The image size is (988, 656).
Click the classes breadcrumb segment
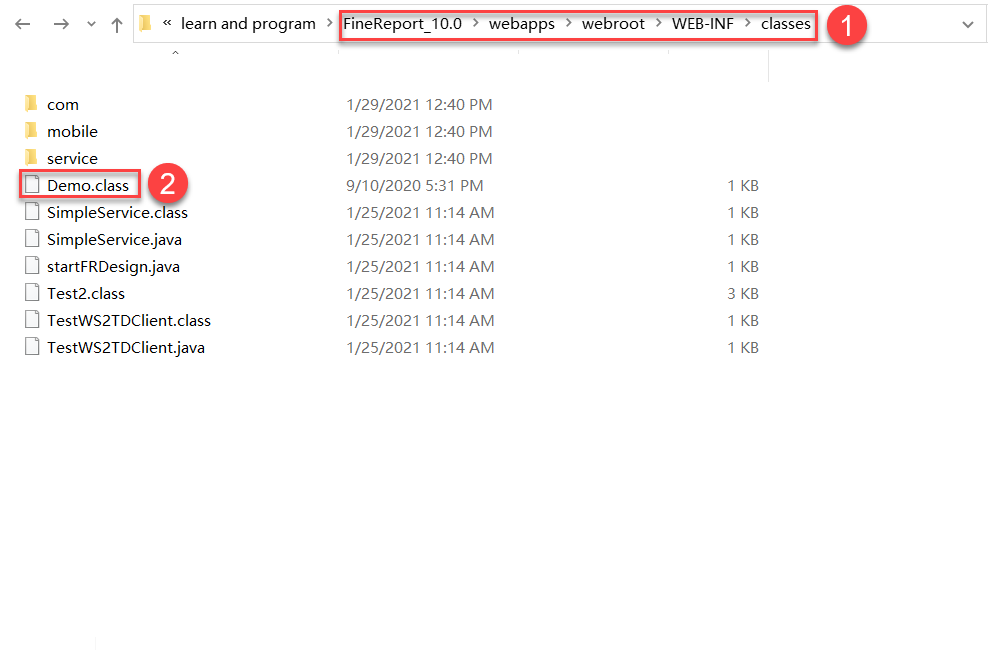786,23
